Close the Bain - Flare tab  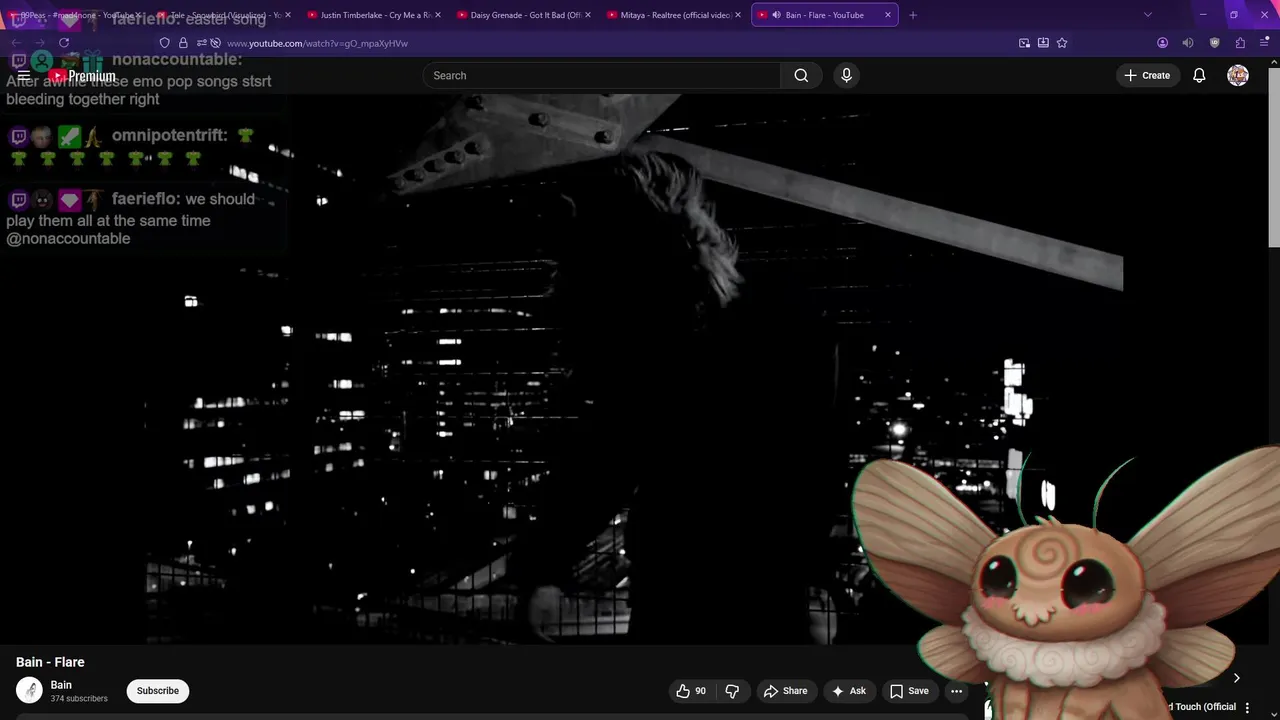tap(887, 15)
